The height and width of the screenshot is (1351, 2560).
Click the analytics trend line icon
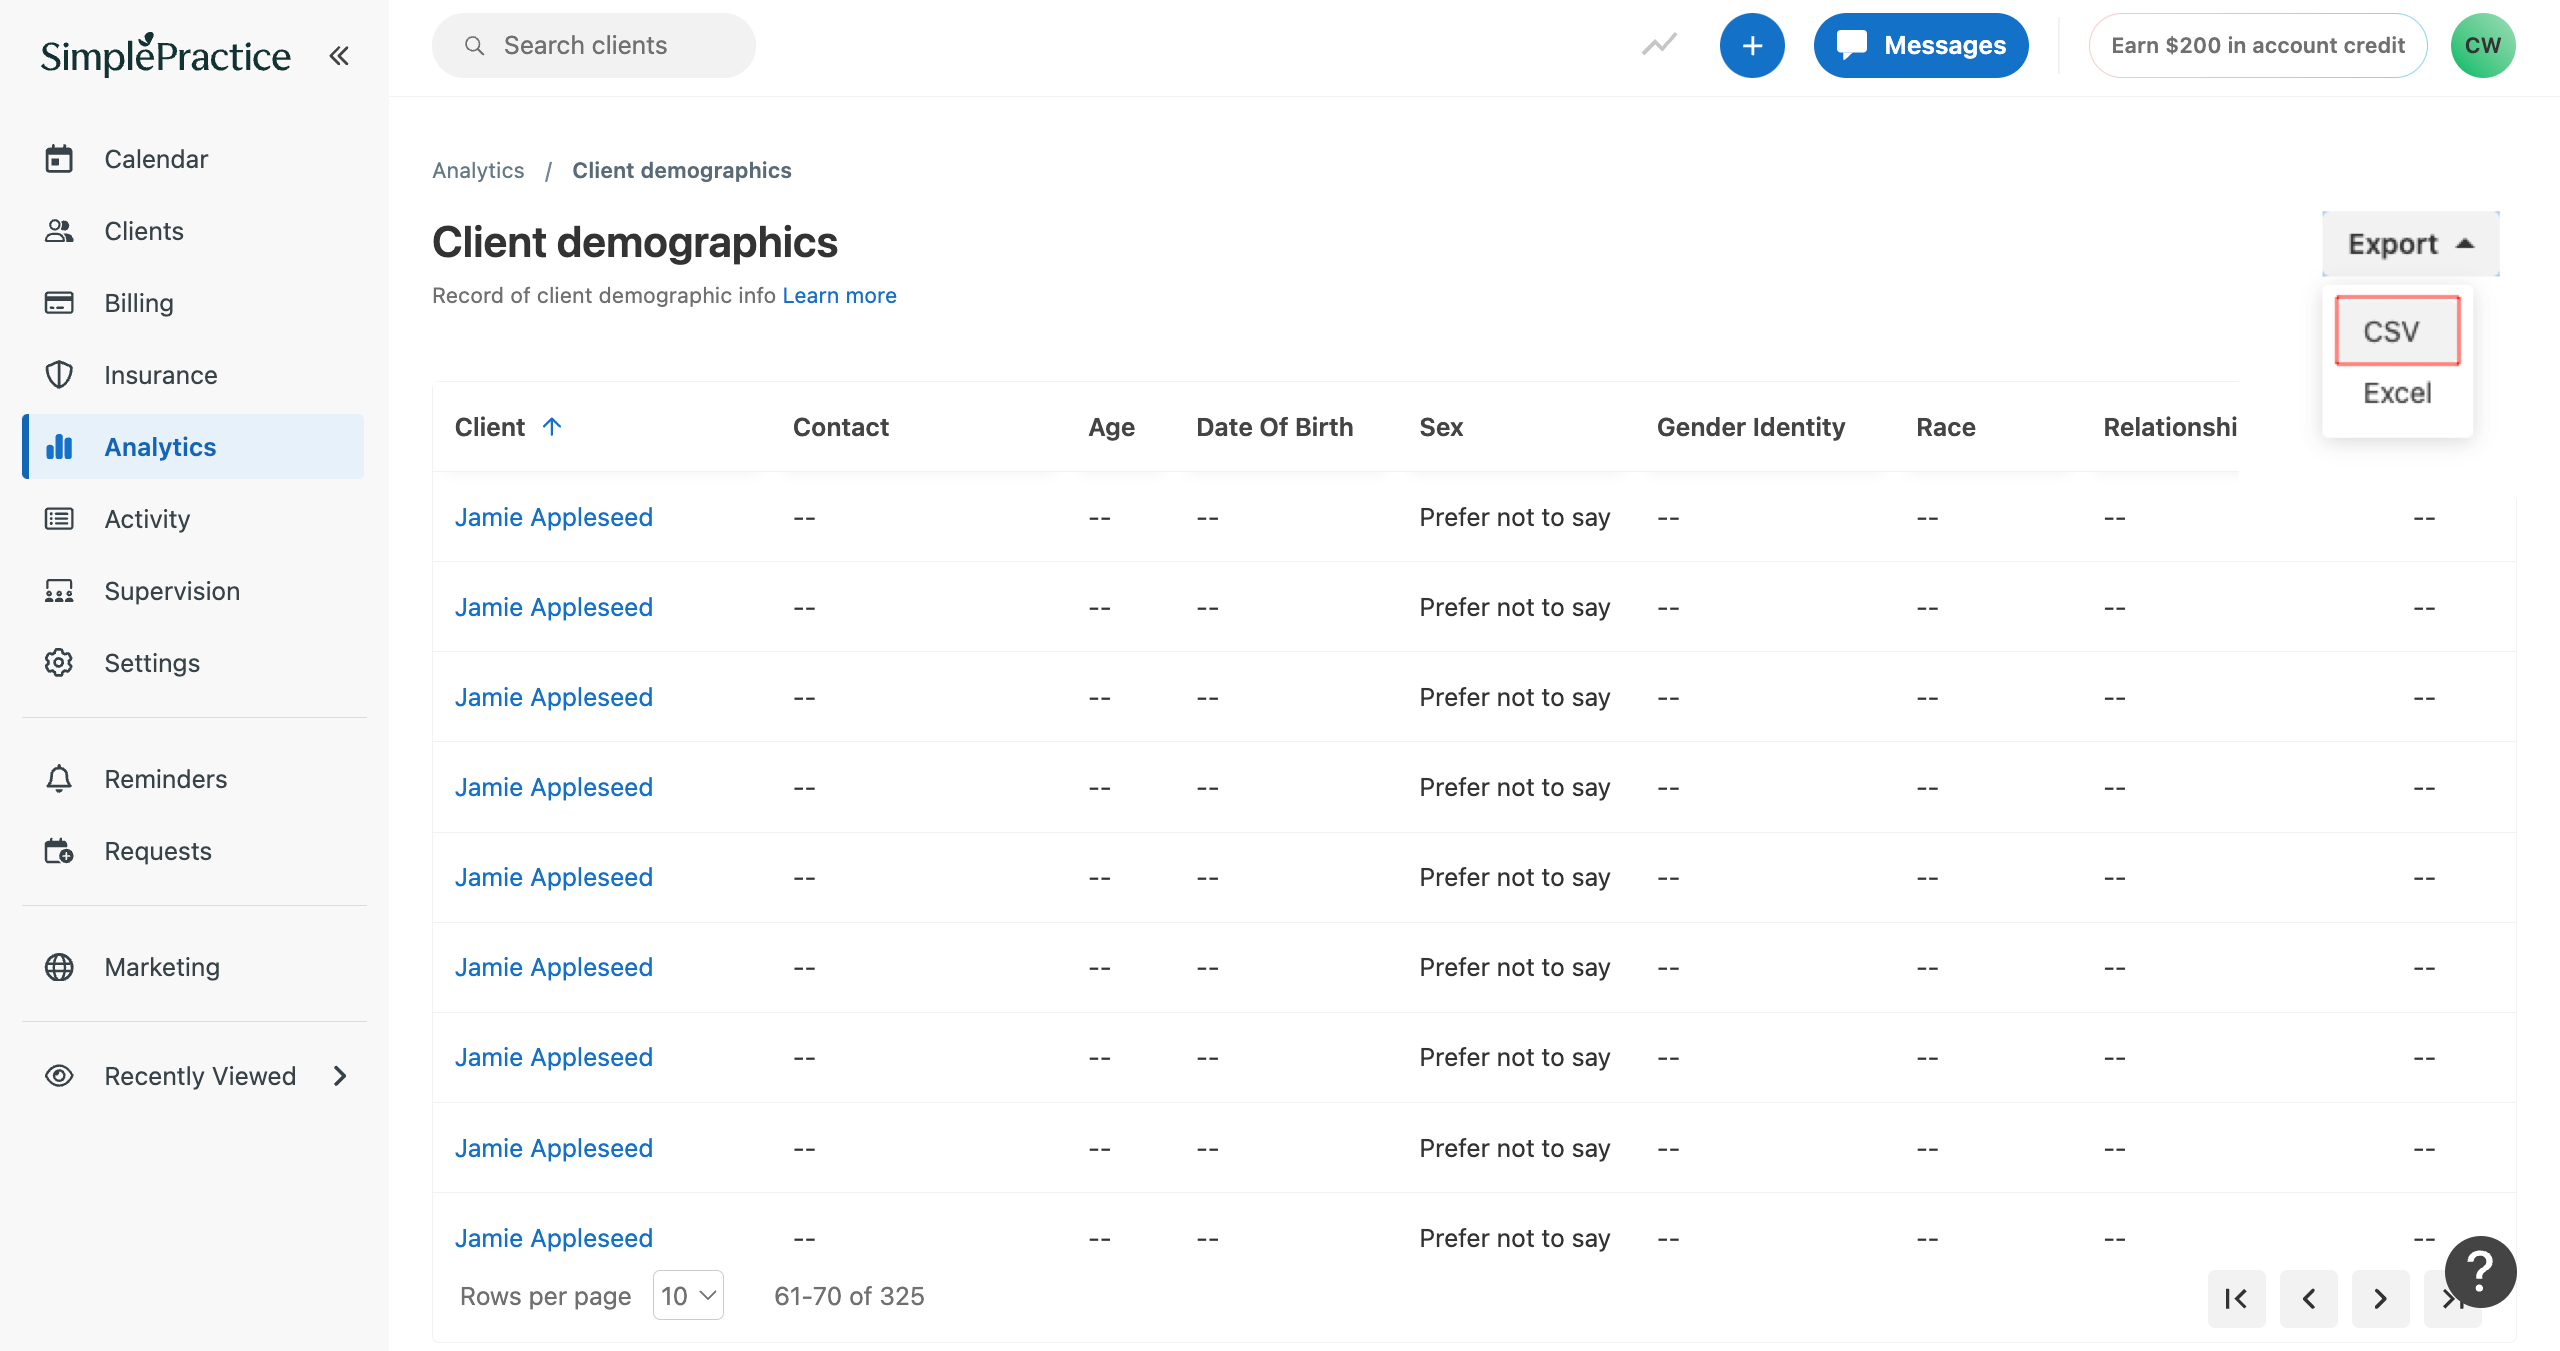tap(1659, 45)
